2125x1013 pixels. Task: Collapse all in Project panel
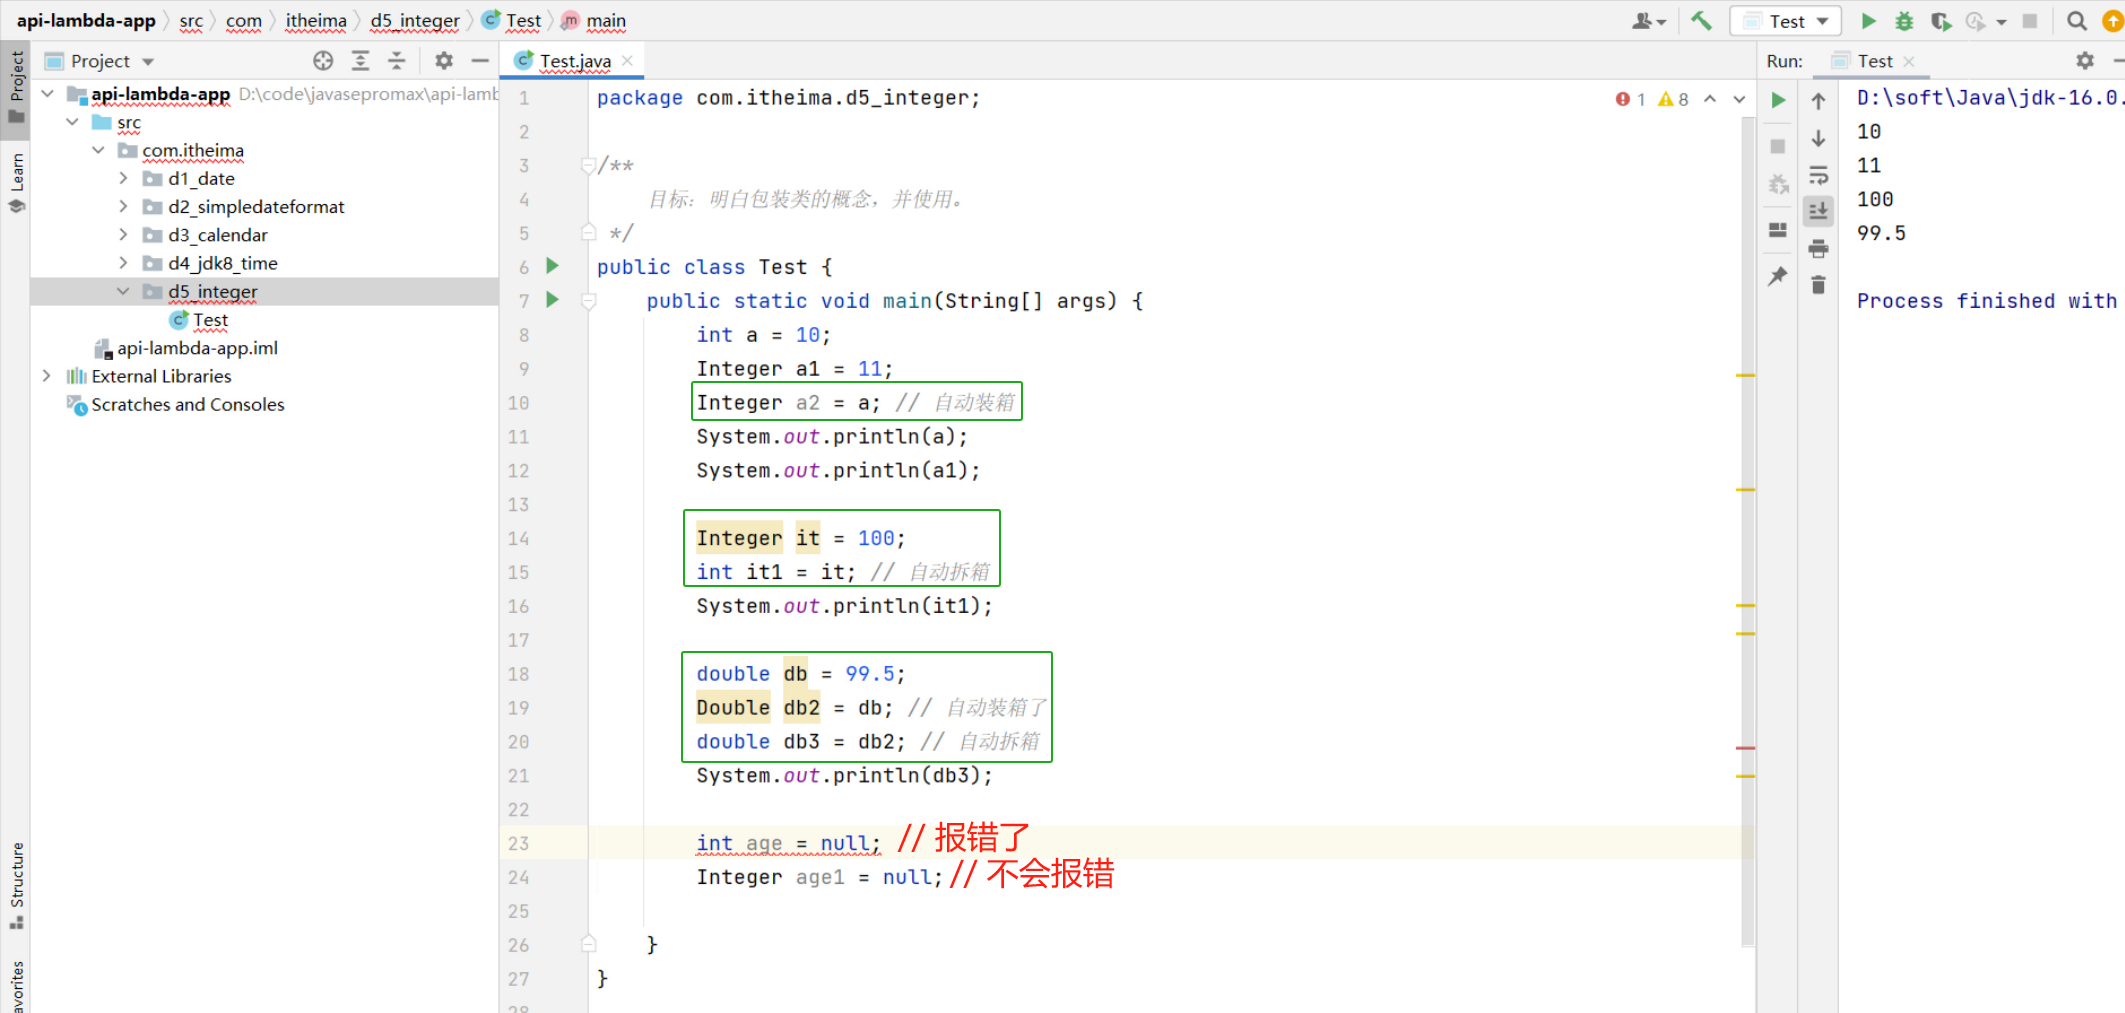tap(397, 61)
